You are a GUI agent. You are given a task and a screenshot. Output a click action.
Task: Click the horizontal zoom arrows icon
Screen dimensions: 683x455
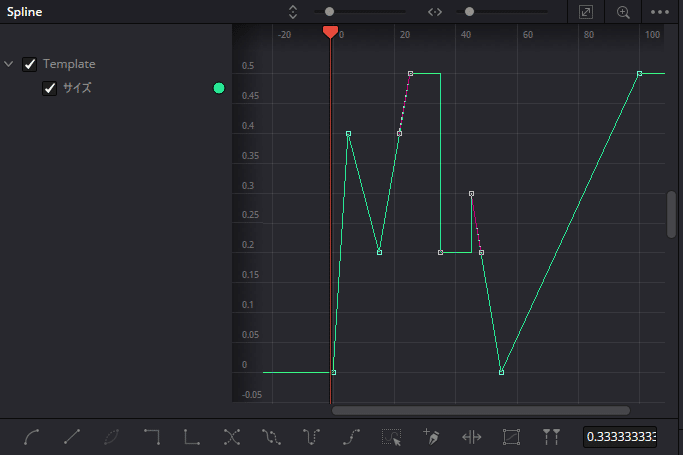tap(435, 12)
